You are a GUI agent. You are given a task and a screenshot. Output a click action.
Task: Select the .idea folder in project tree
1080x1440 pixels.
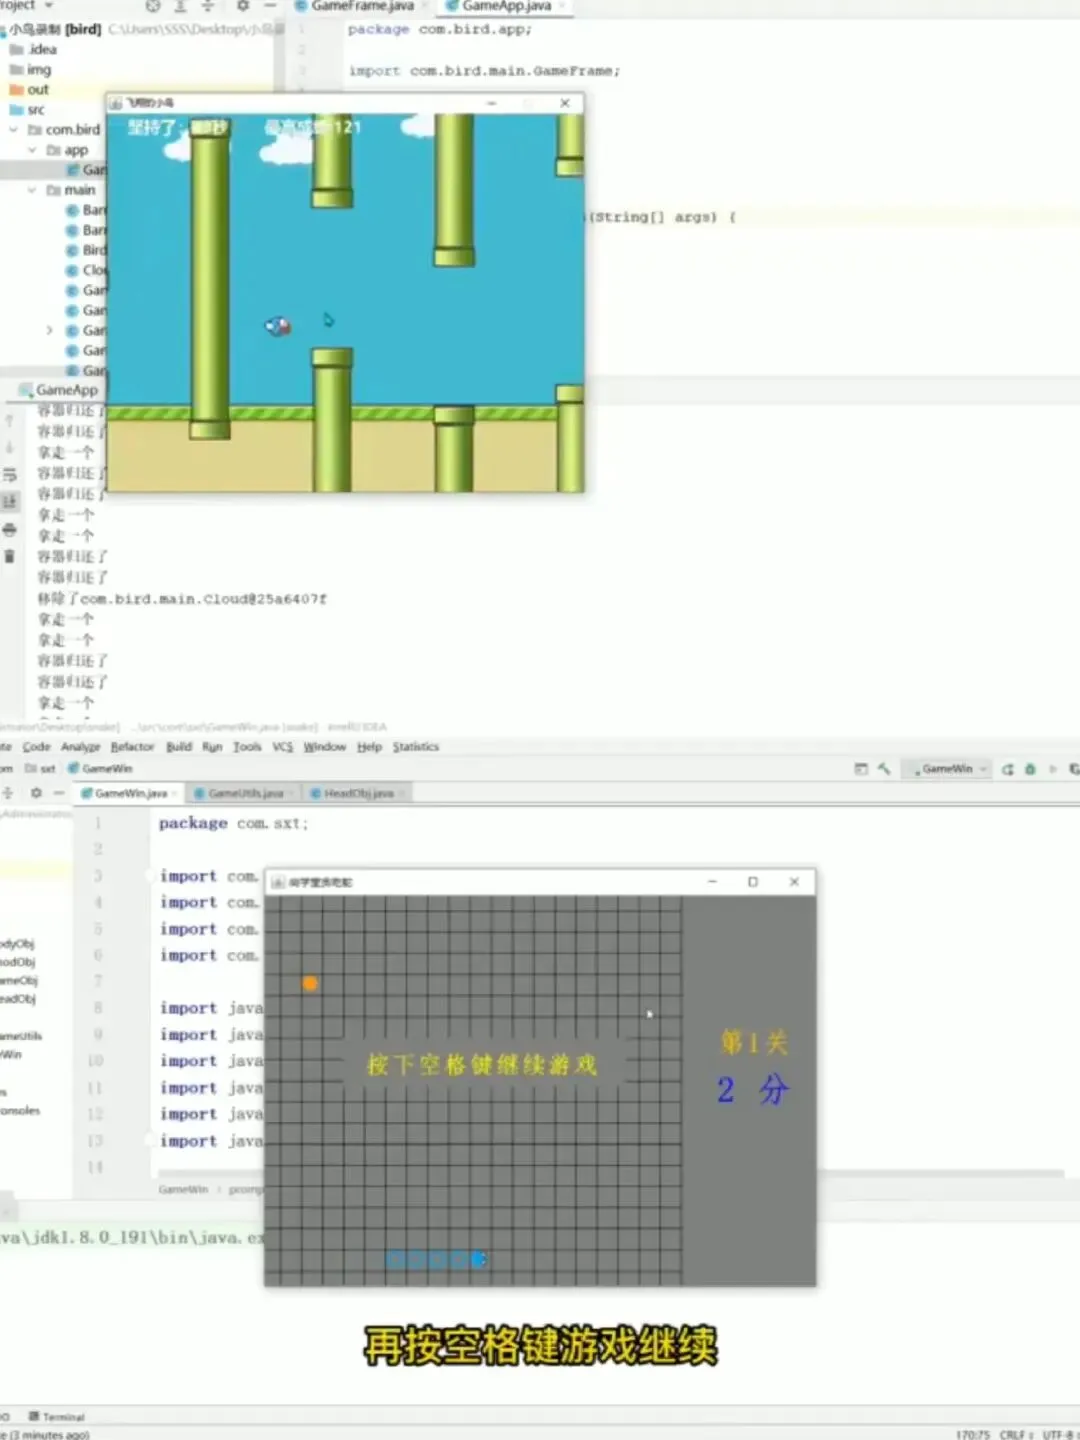[33, 49]
